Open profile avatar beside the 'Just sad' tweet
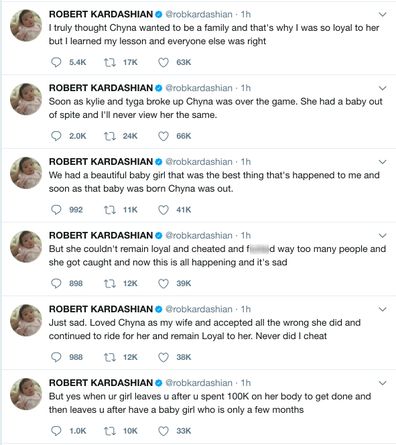This screenshot has width=396, height=445. click(x=26, y=320)
